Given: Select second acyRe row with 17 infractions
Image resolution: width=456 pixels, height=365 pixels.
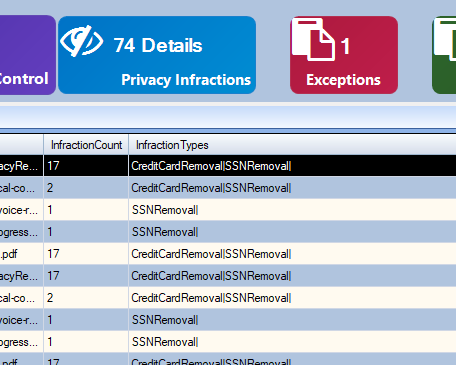Looking at the screenshot, I should [x=228, y=276].
